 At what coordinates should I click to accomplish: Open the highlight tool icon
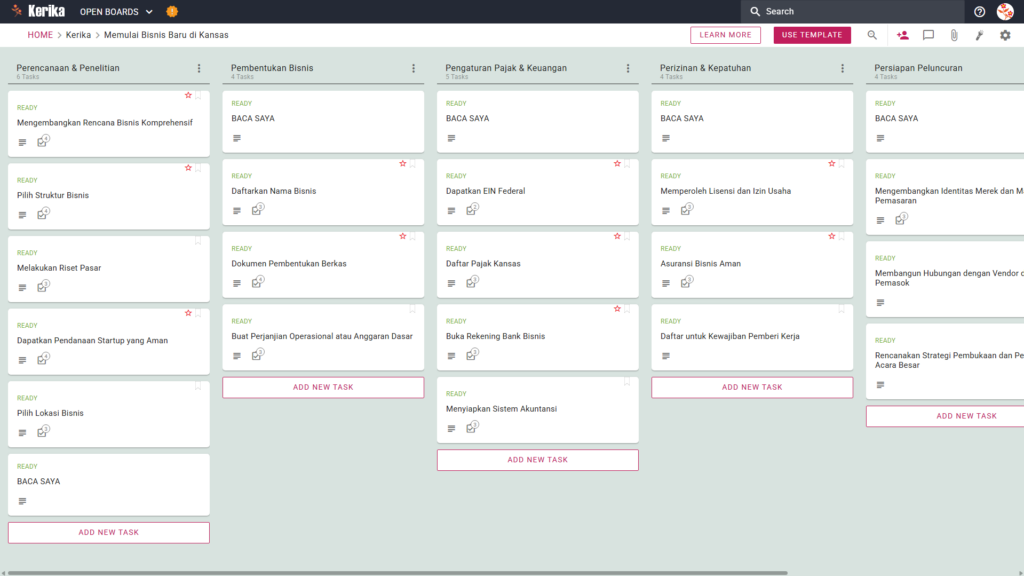click(980, 35)
